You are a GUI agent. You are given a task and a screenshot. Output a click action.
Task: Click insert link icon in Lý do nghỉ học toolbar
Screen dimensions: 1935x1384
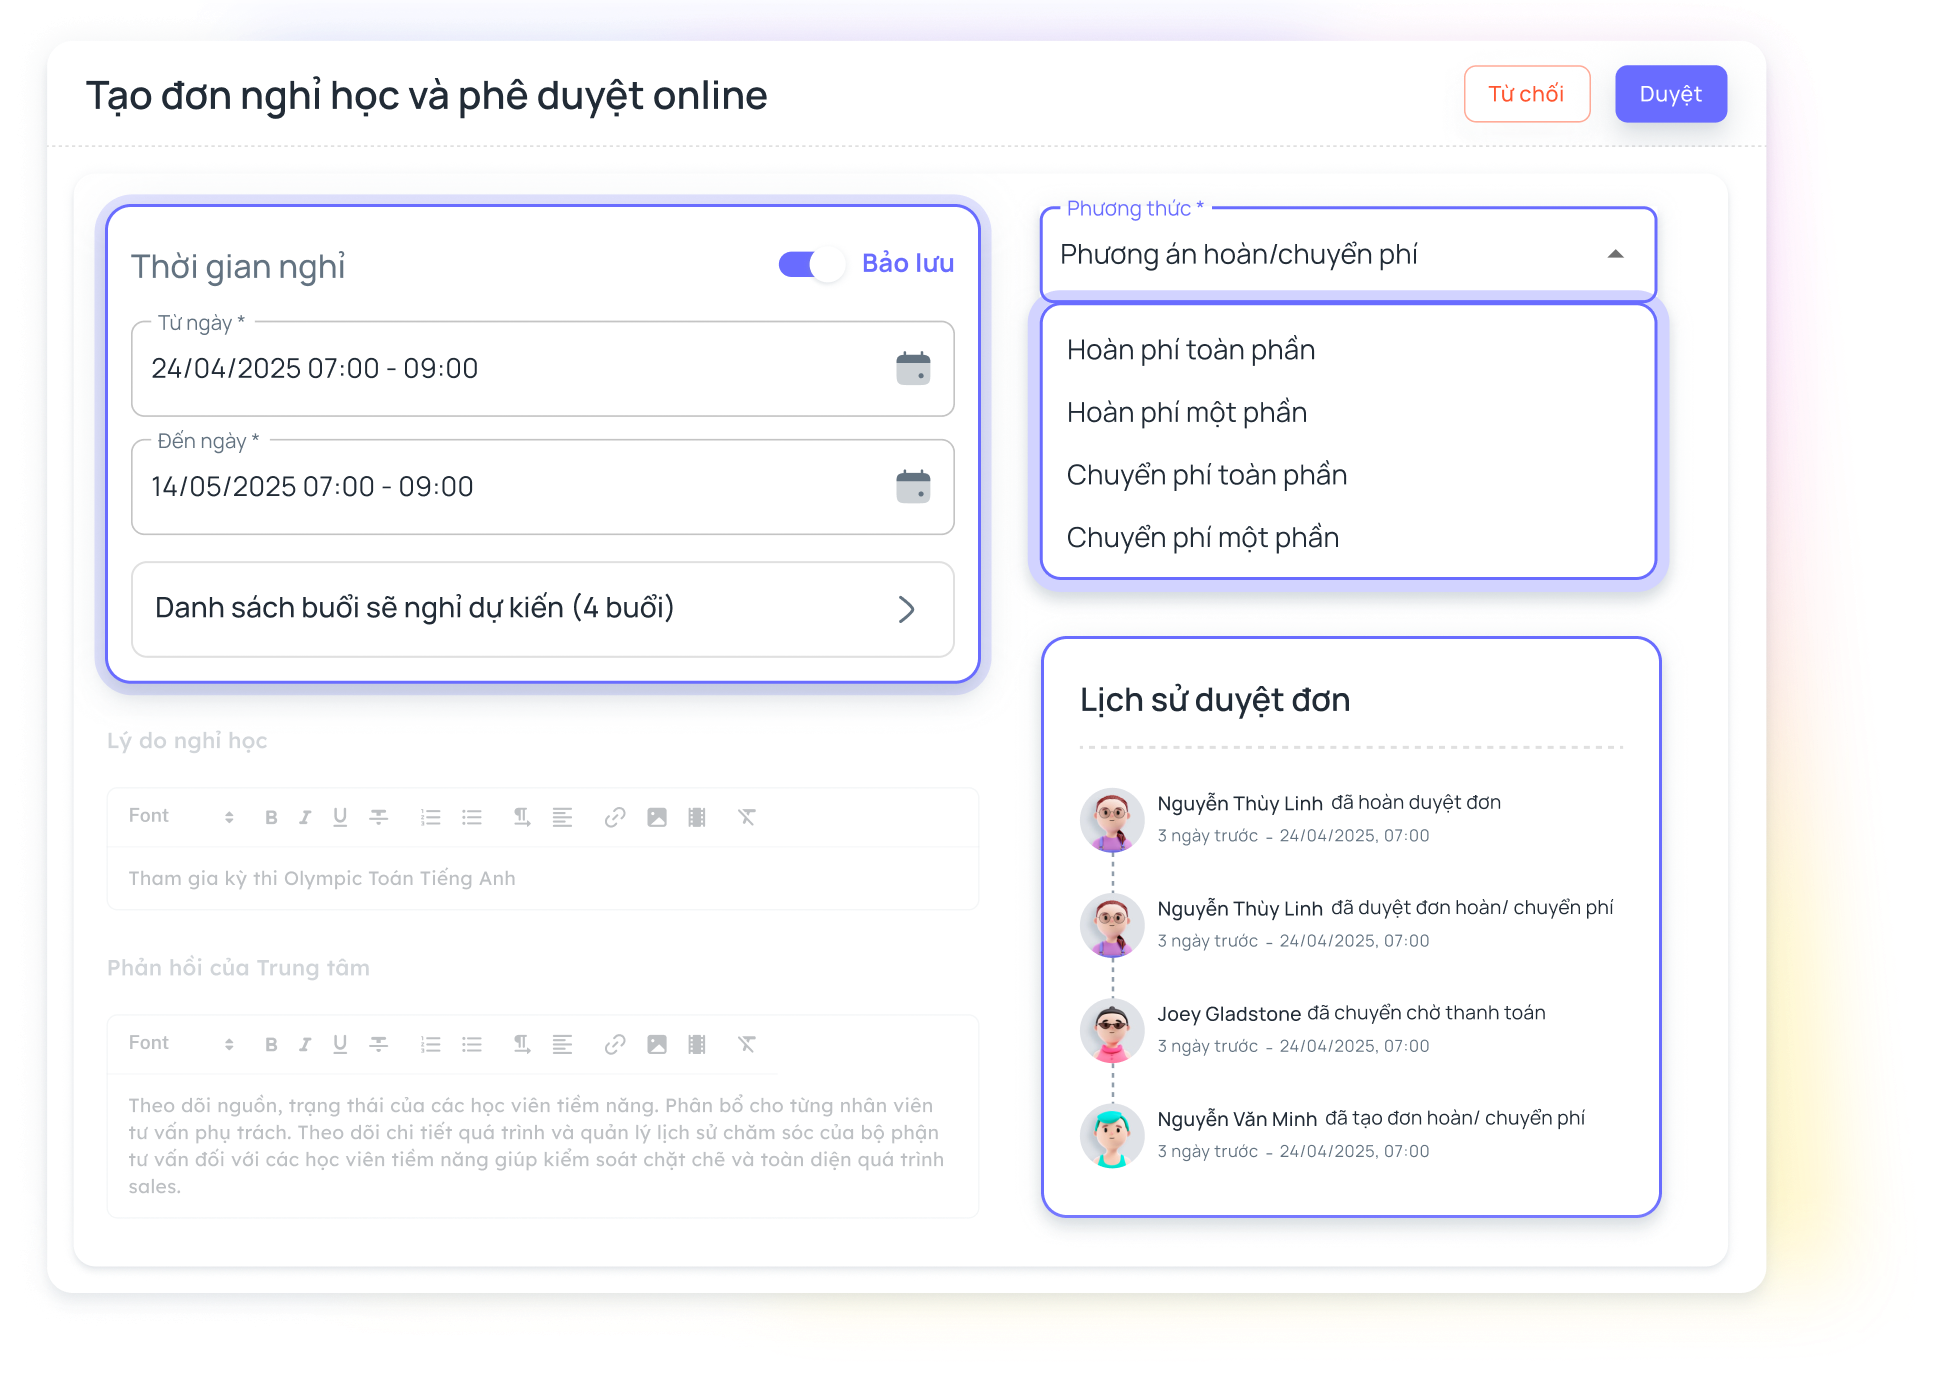coord(615,817)
